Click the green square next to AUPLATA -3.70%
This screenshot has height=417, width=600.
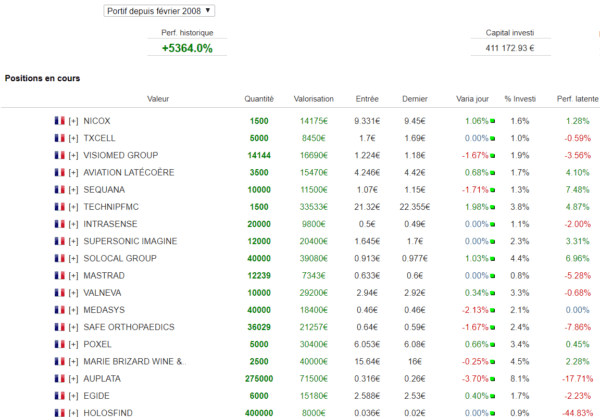(x=492, y=379)
